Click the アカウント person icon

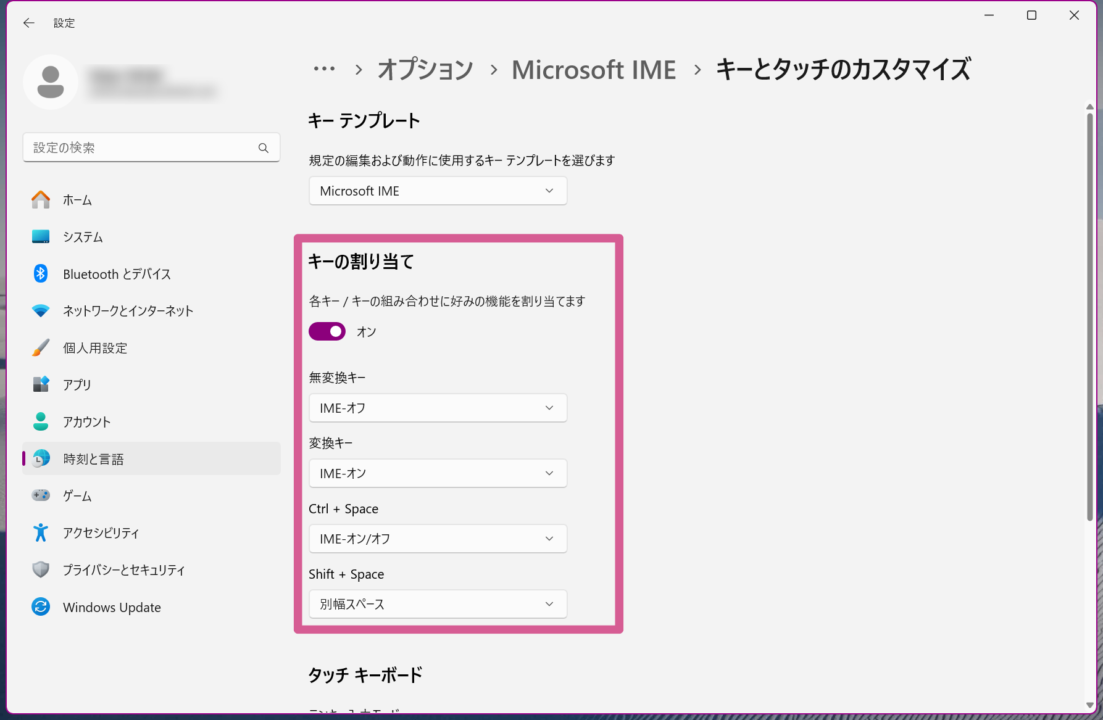pyautogui.click(x=41, y=422)
